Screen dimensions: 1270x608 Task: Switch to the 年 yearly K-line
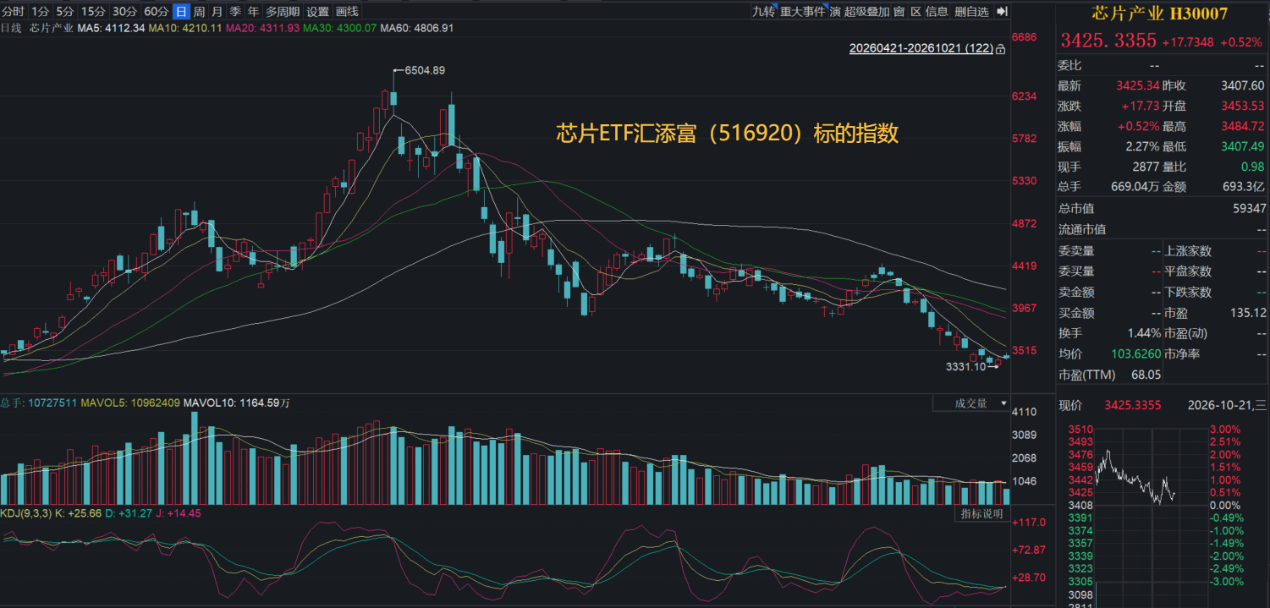(x=252, y=12)
